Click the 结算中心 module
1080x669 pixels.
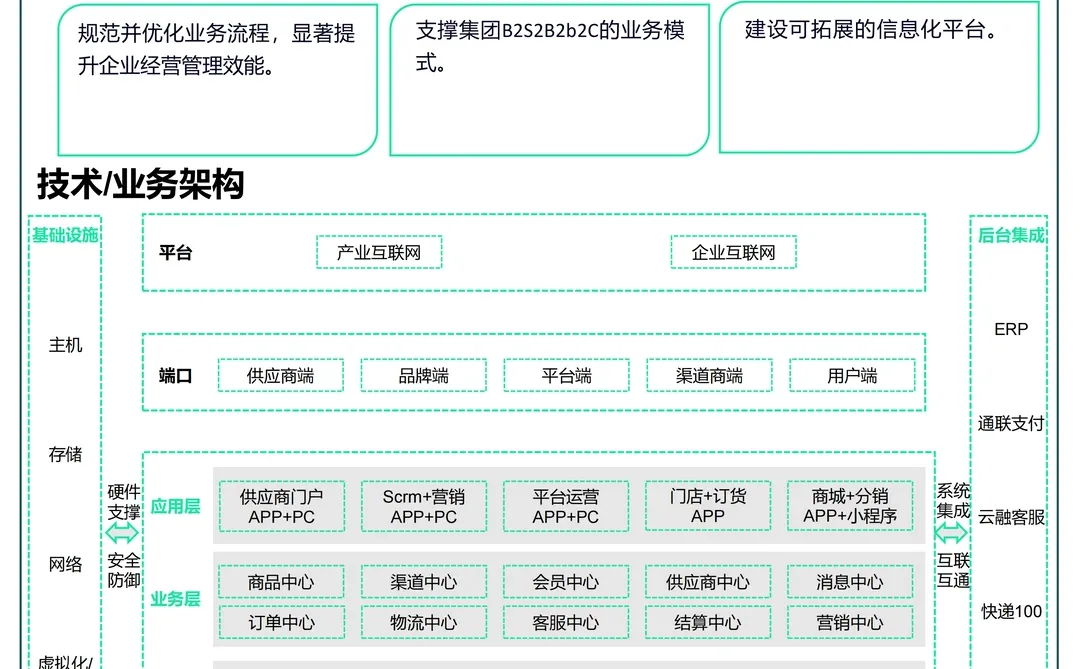[x=707, y=622]
